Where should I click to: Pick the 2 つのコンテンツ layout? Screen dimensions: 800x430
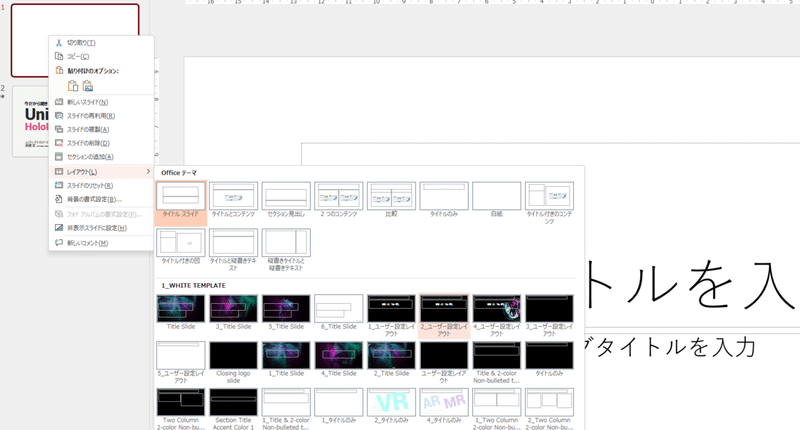pos(339,200)
